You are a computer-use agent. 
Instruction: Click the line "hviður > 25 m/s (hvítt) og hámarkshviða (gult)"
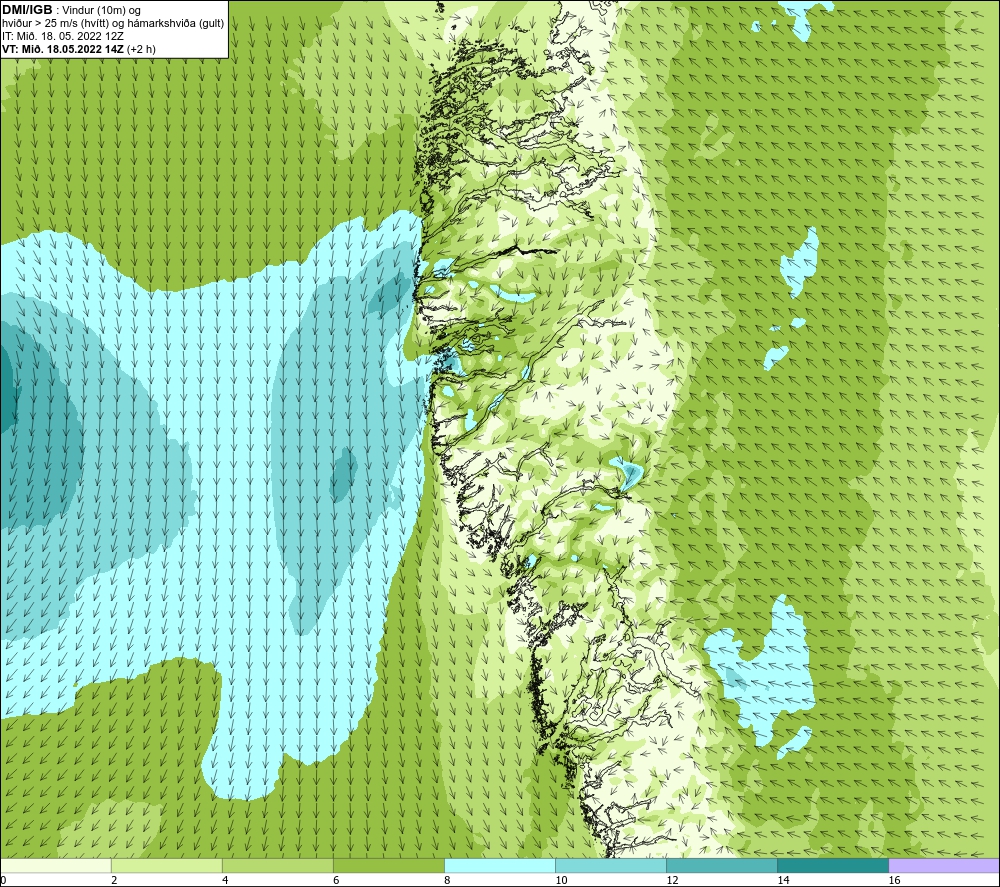pos(113,24)
